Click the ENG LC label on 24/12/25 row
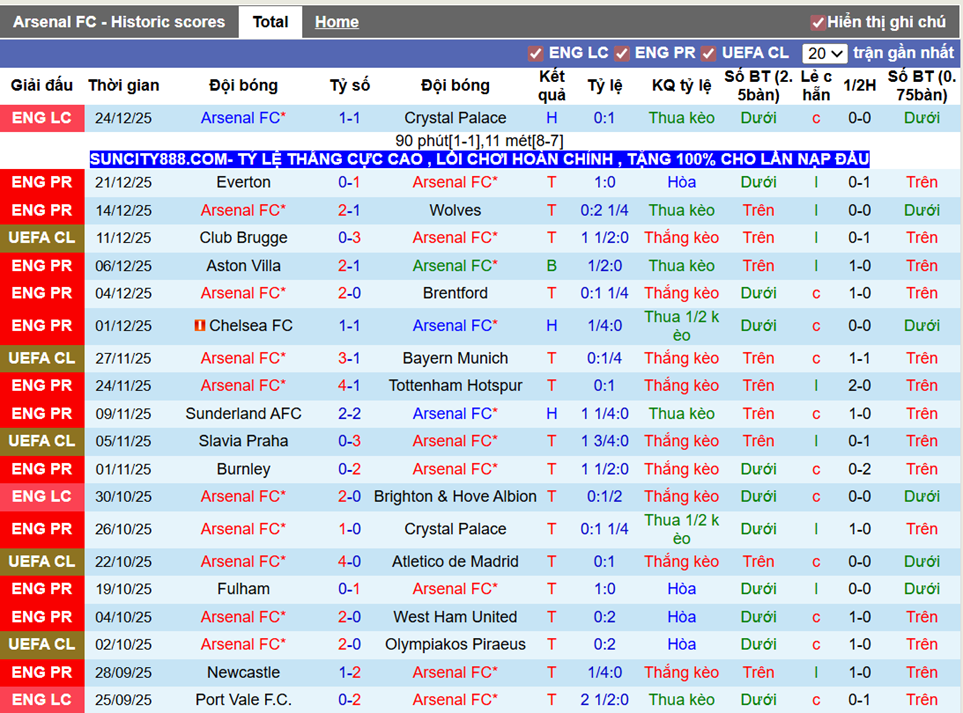Image resolution: width=963 pixels, height=713 pixels. pos(42,118)
